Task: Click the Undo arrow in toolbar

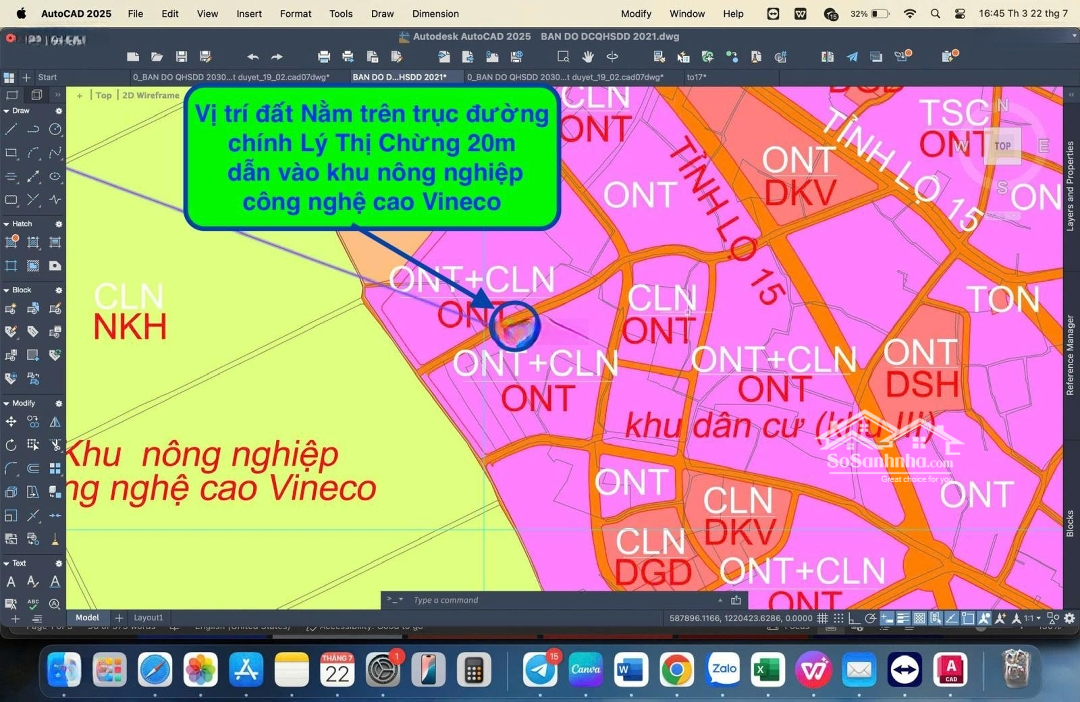Action: (x=252, y=57)
